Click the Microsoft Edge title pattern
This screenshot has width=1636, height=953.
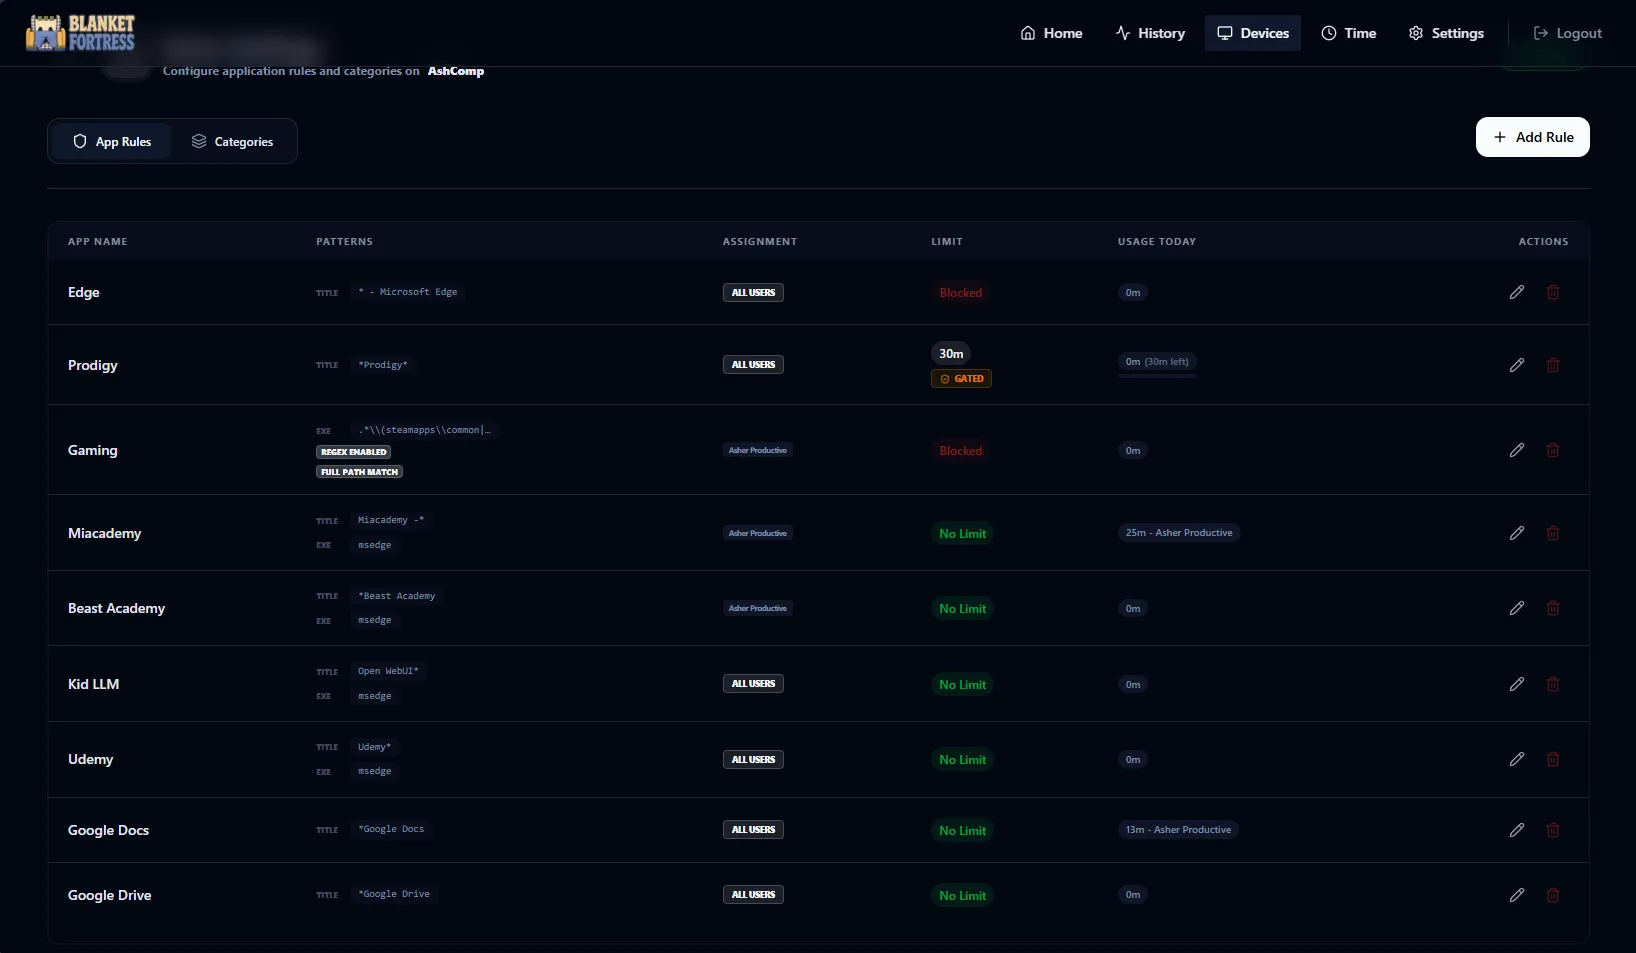(x=408, y=292)
